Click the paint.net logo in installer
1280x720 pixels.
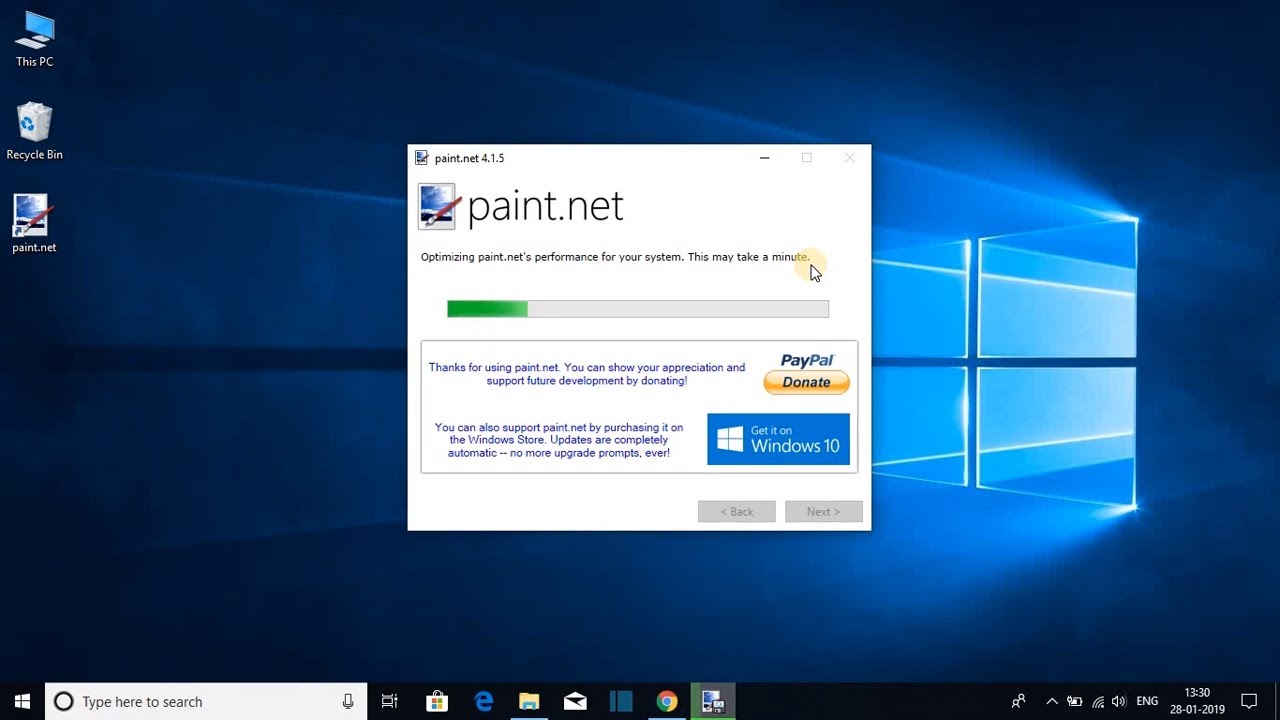(x=521, y=207)
